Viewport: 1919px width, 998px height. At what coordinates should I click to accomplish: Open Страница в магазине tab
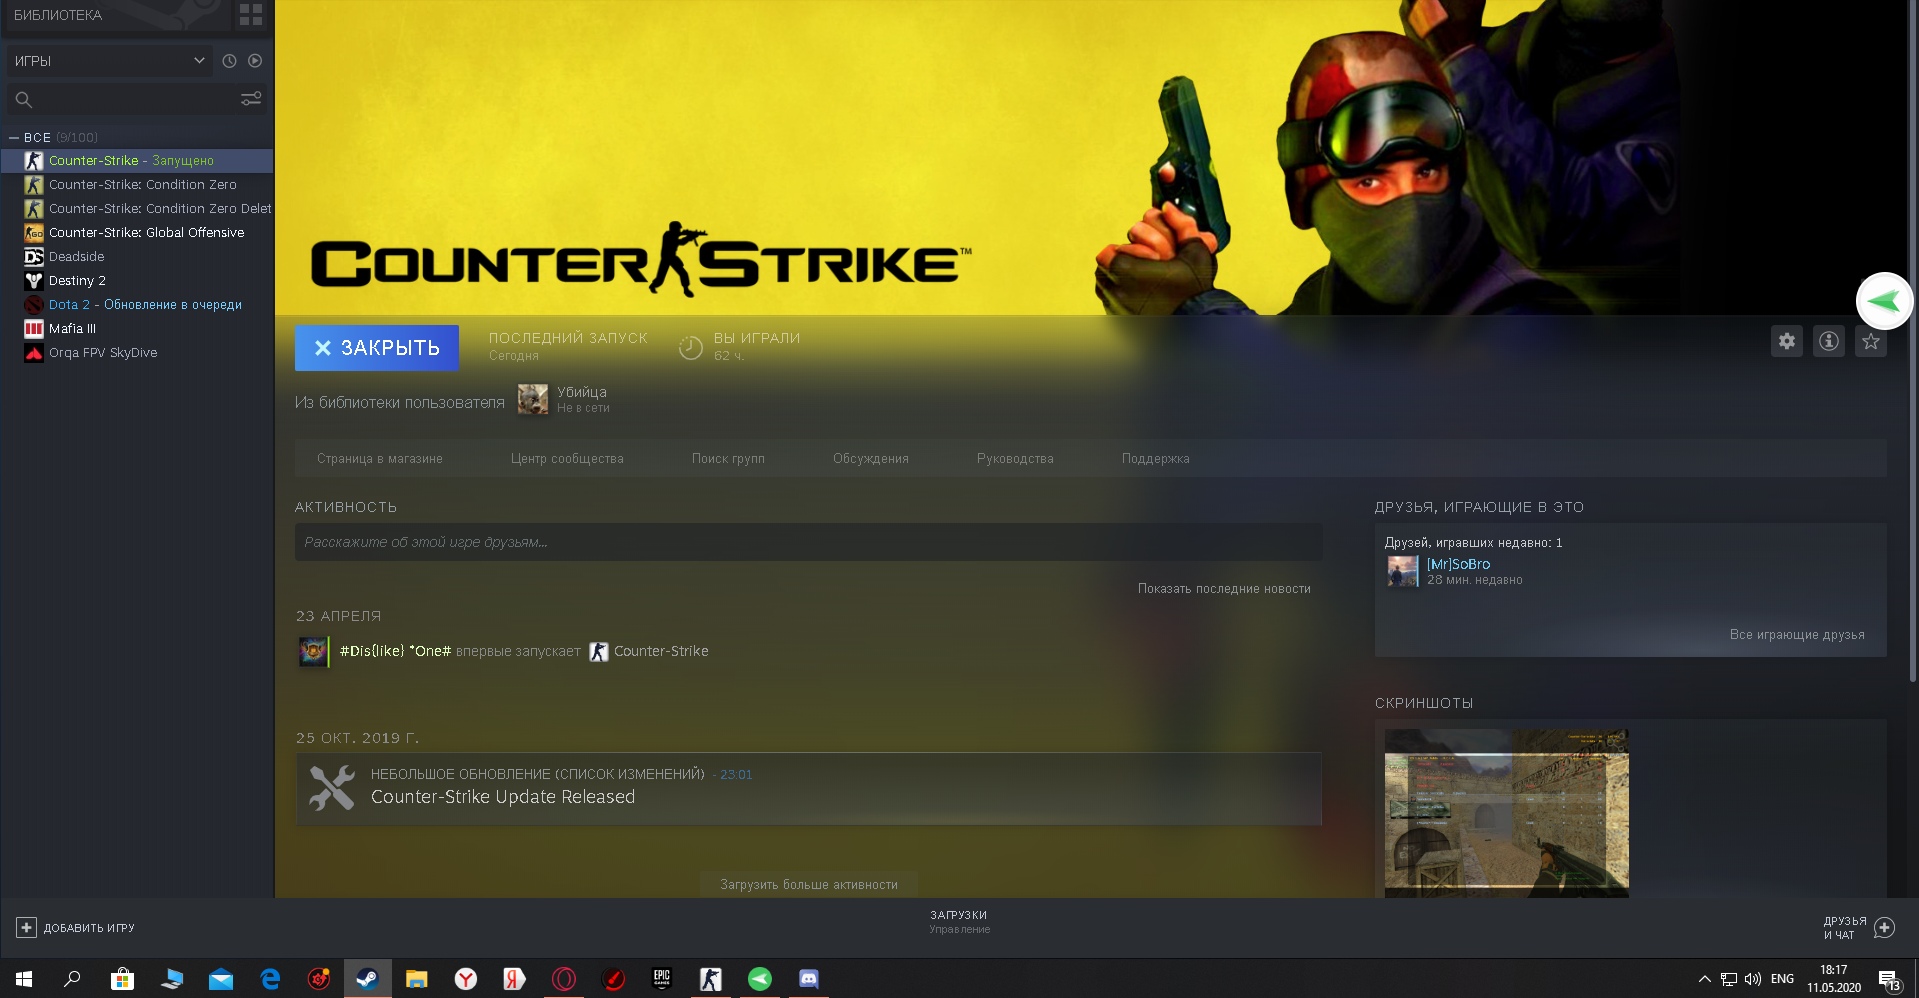click(x=380, y=459)
